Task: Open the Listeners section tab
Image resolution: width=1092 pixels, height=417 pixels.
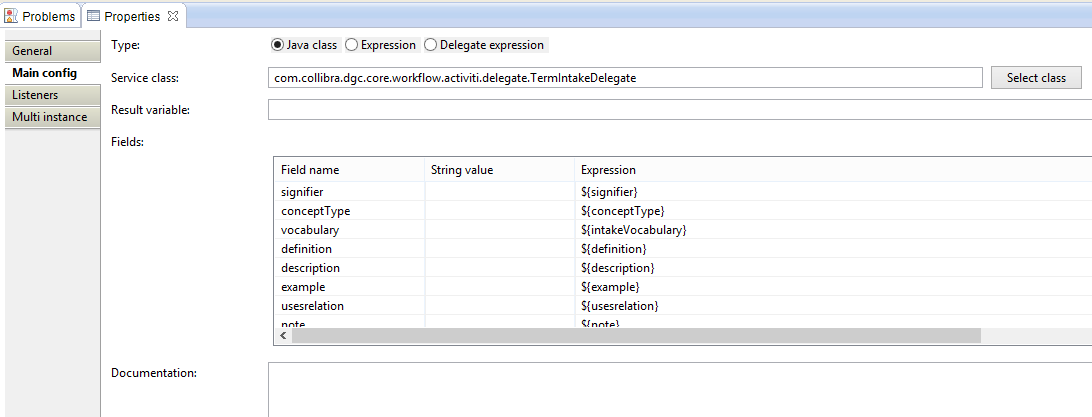Action: (52, 95)
